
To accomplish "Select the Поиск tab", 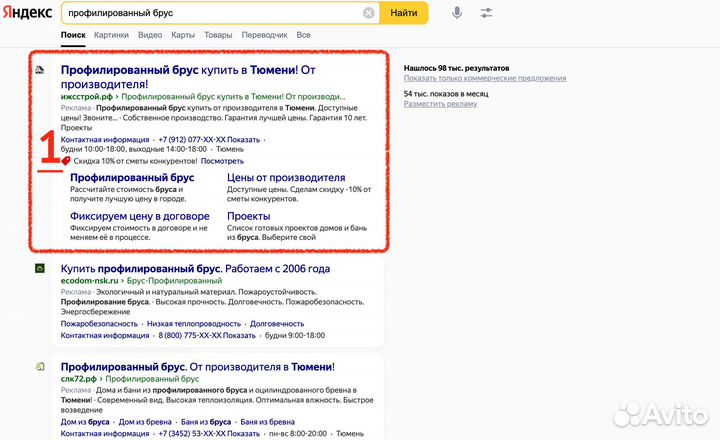I will pos(73,35).
